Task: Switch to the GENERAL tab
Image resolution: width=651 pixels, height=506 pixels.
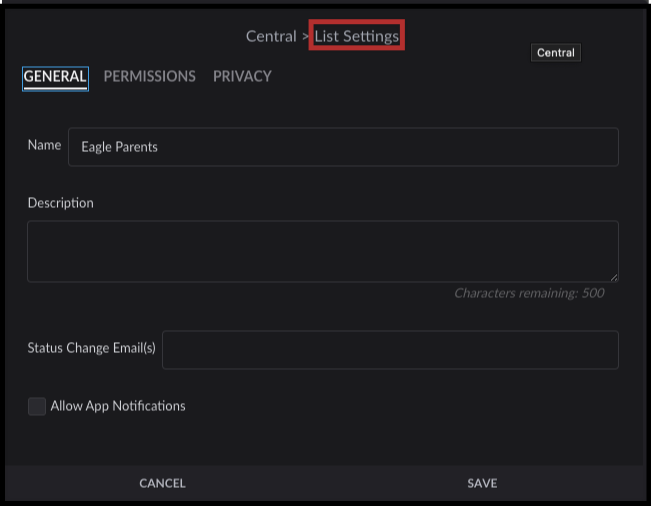Action: click(x=55, y=77)
